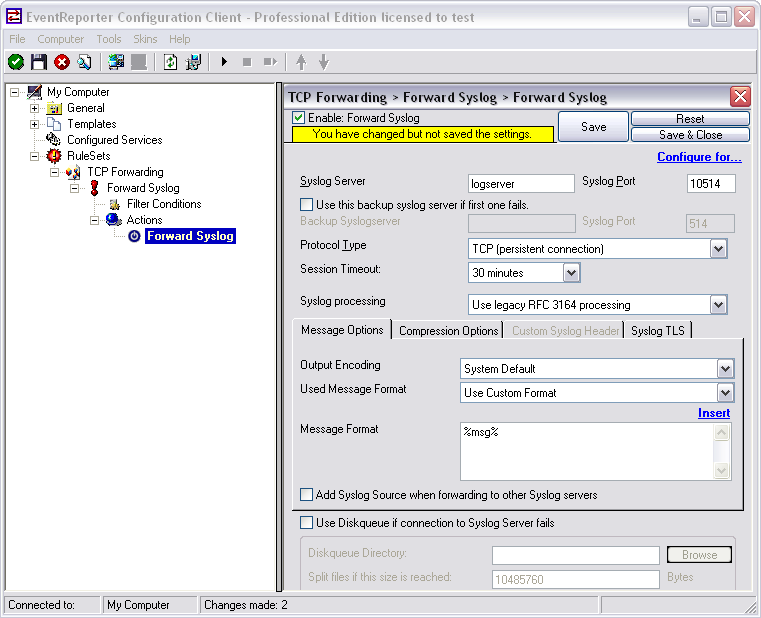The height and width of the screenshot is (618, 761).
Task: Open the Skins menu
Action: 145,39
